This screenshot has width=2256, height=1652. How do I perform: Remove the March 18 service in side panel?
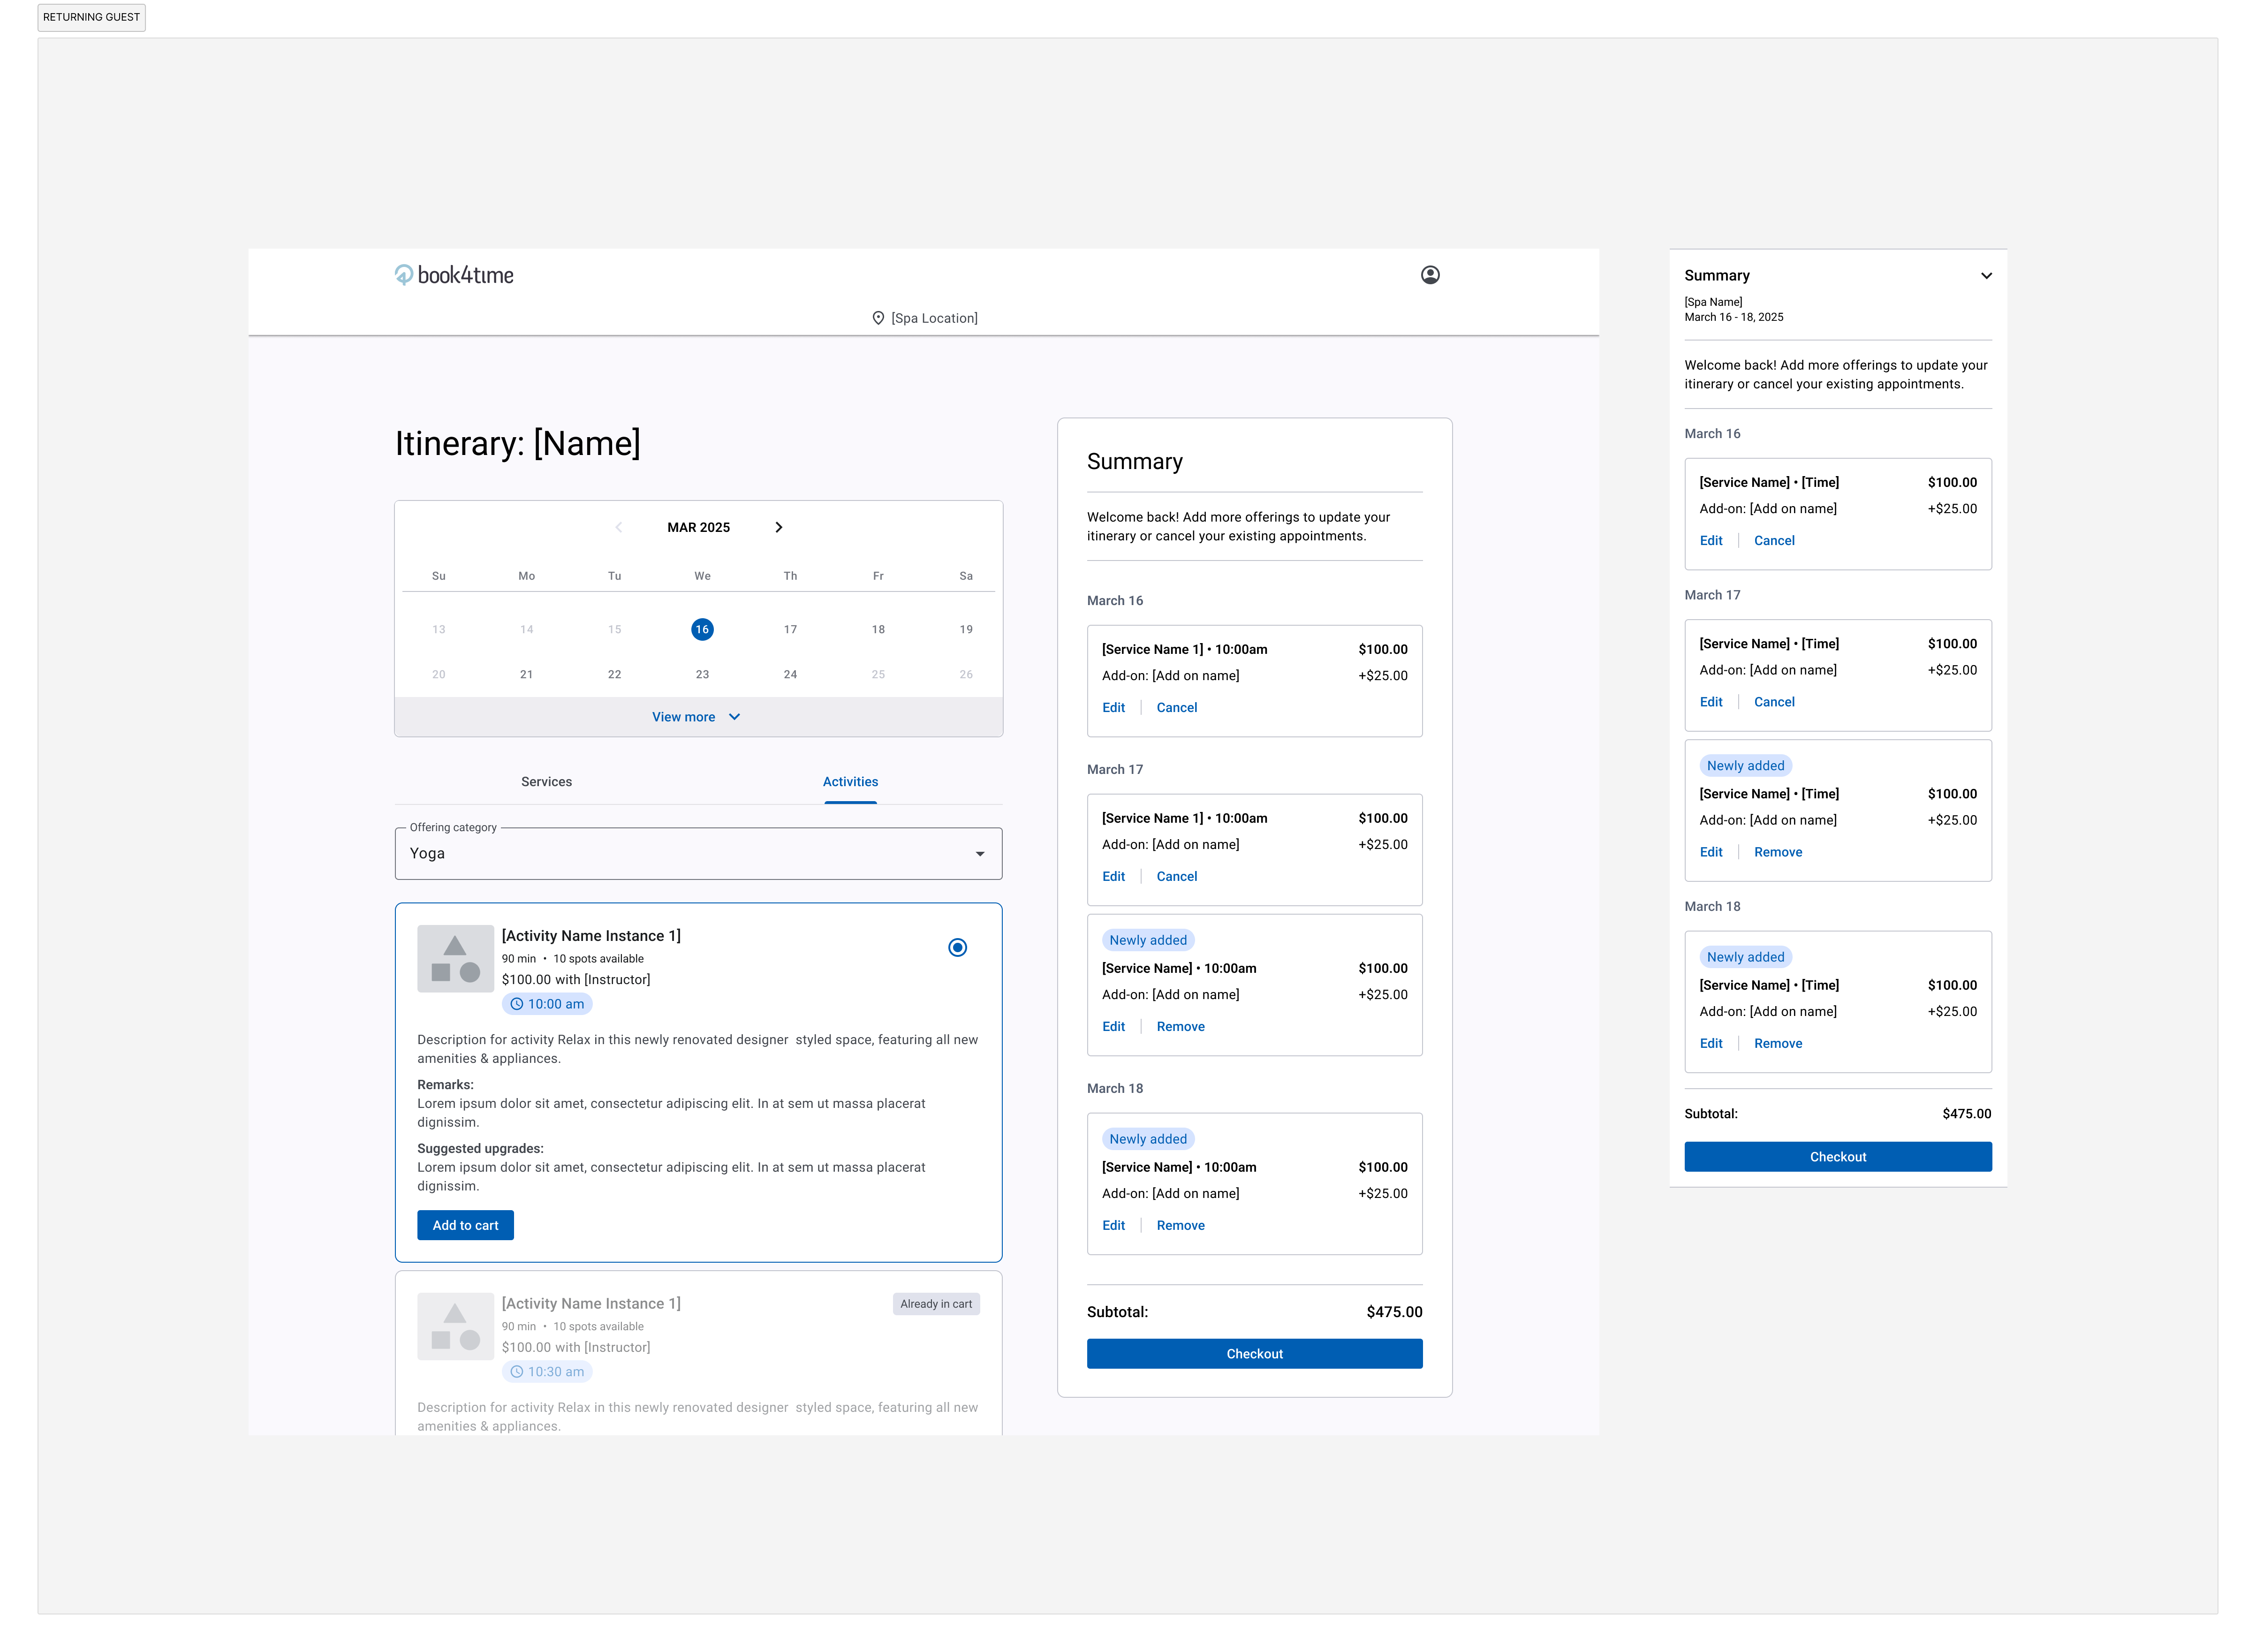point(1778,1043)
